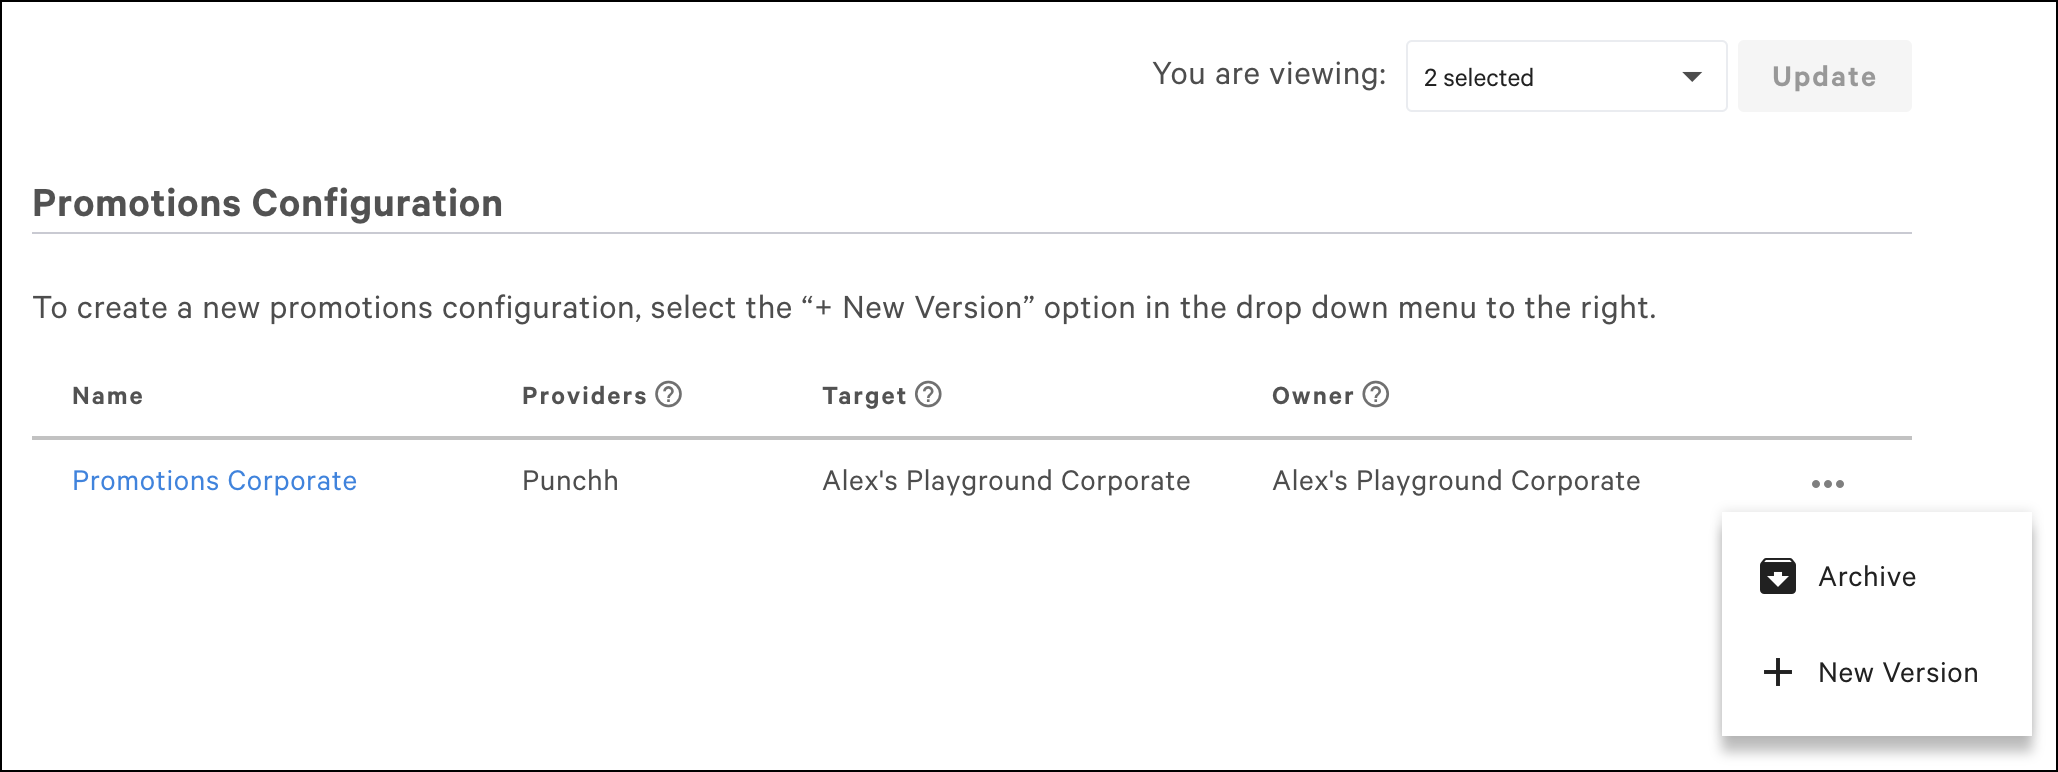Click the Punchh provider cell
This screenshot has width=2058, height=772.
[x=570, y=481]
